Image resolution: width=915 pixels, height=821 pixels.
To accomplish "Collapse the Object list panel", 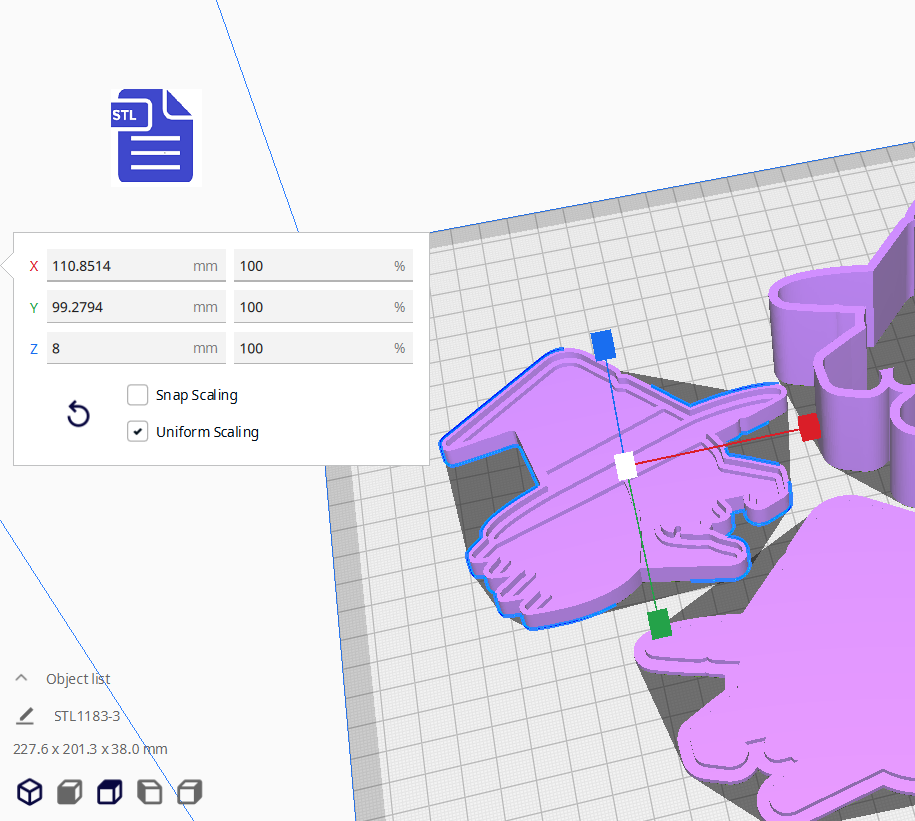I will click(x=20, y=679).
